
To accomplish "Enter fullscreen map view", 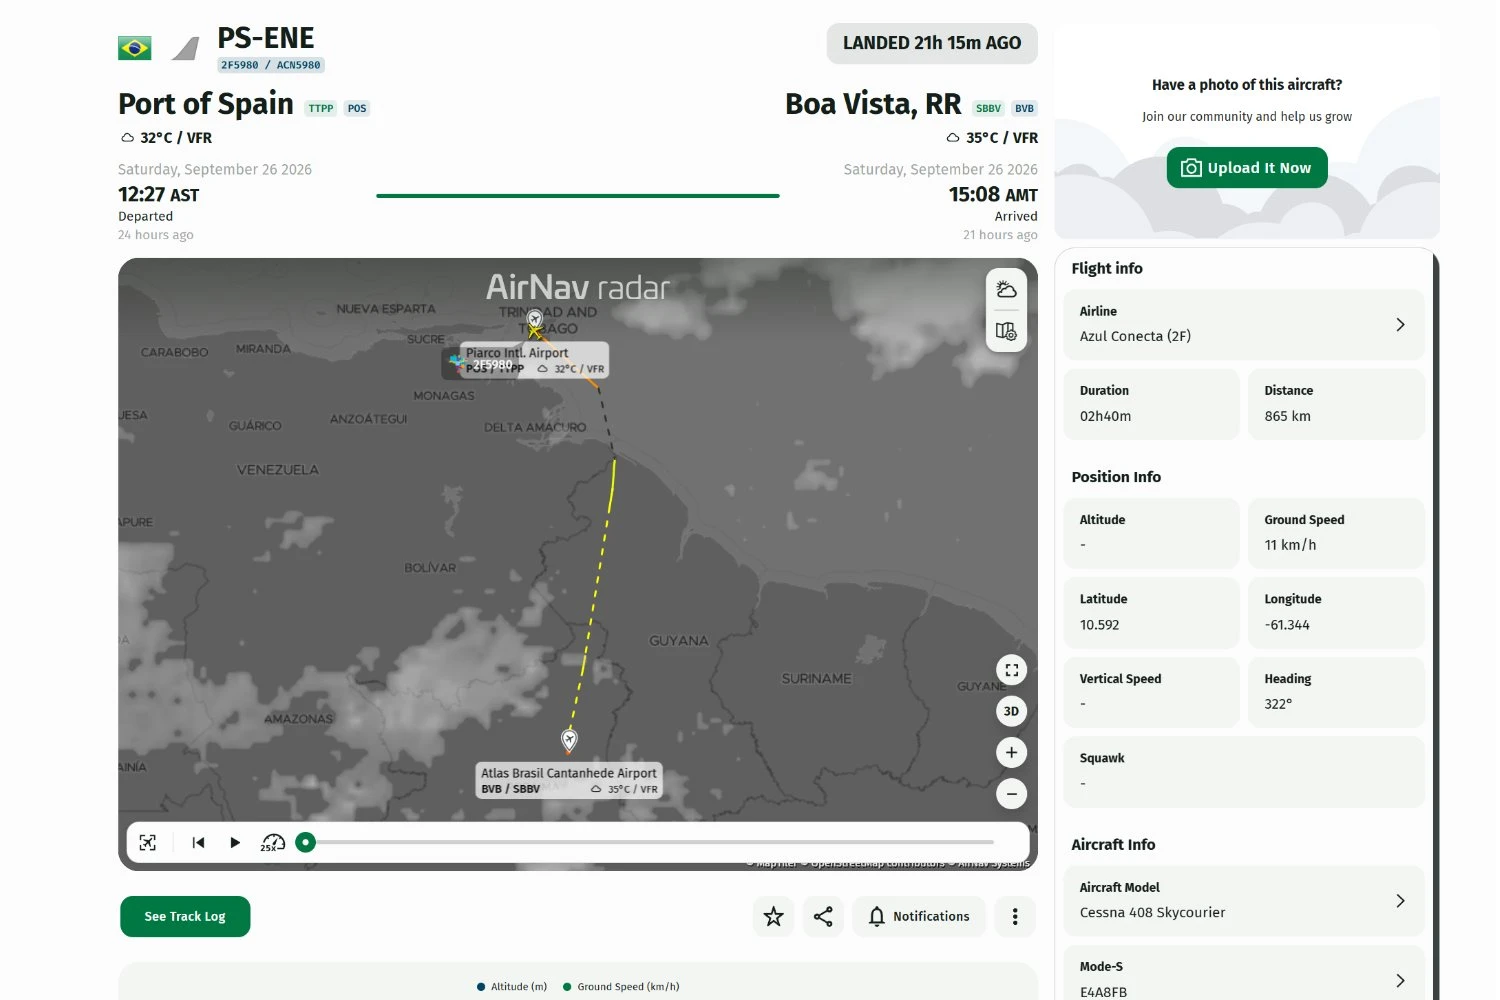I will pyautogui.click(x=1011, y=670).
